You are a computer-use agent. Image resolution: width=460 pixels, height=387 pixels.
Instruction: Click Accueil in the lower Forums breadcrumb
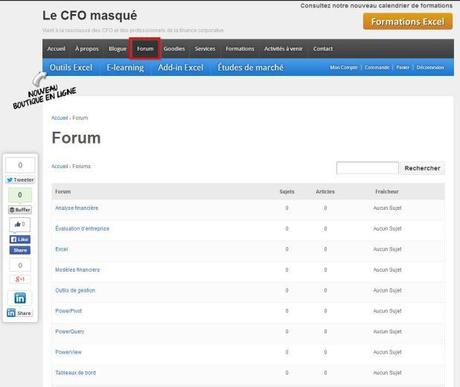[x=60, y=166]
